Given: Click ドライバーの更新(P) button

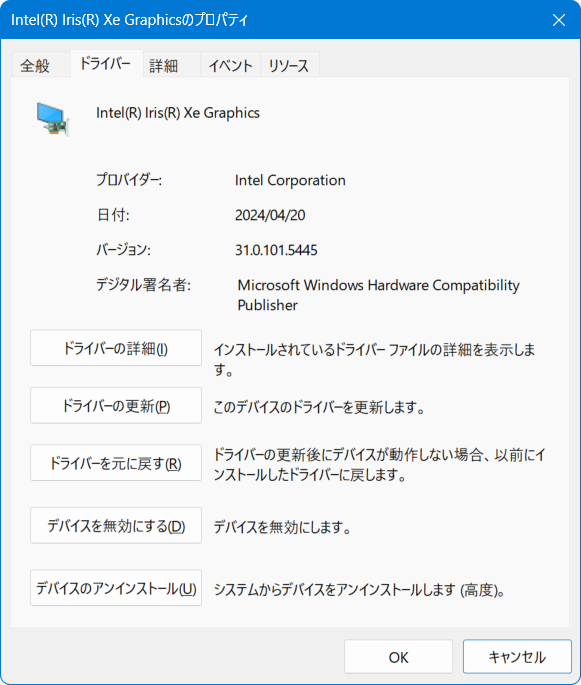Looking at the screenshot, I should click(x=116, y=406).
